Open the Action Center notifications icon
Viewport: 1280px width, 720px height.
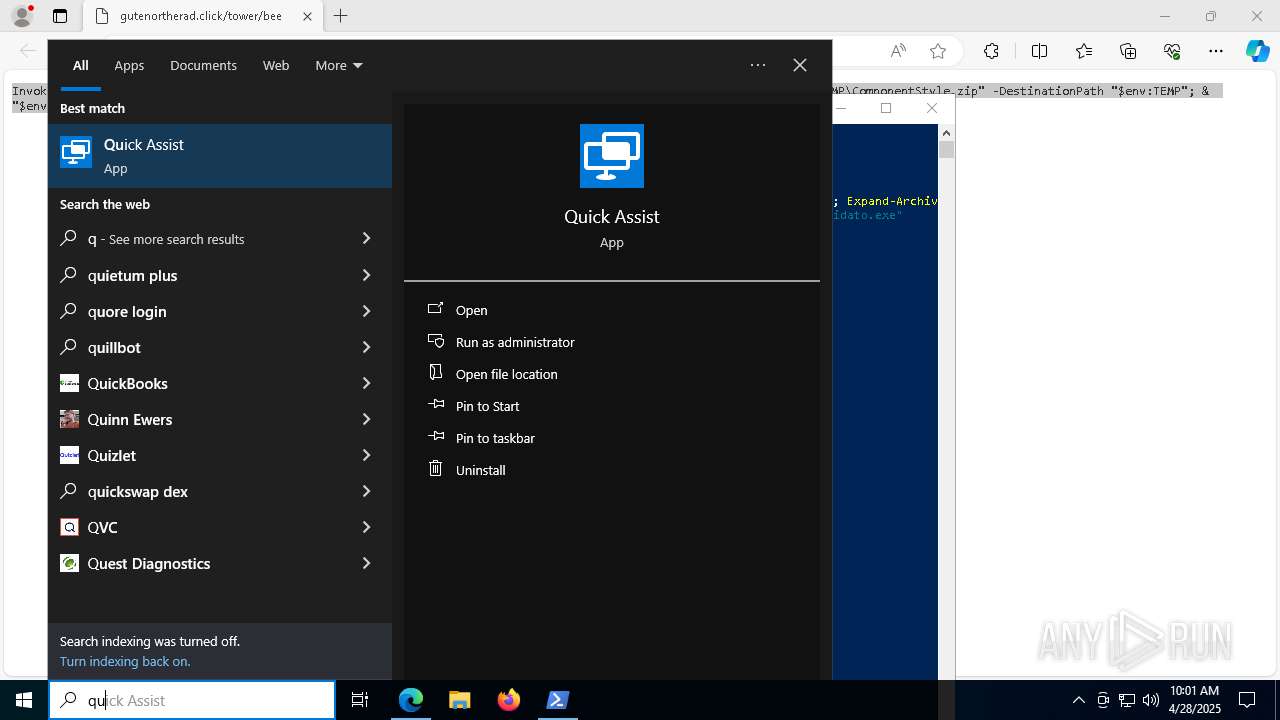tap(1247, 700)
